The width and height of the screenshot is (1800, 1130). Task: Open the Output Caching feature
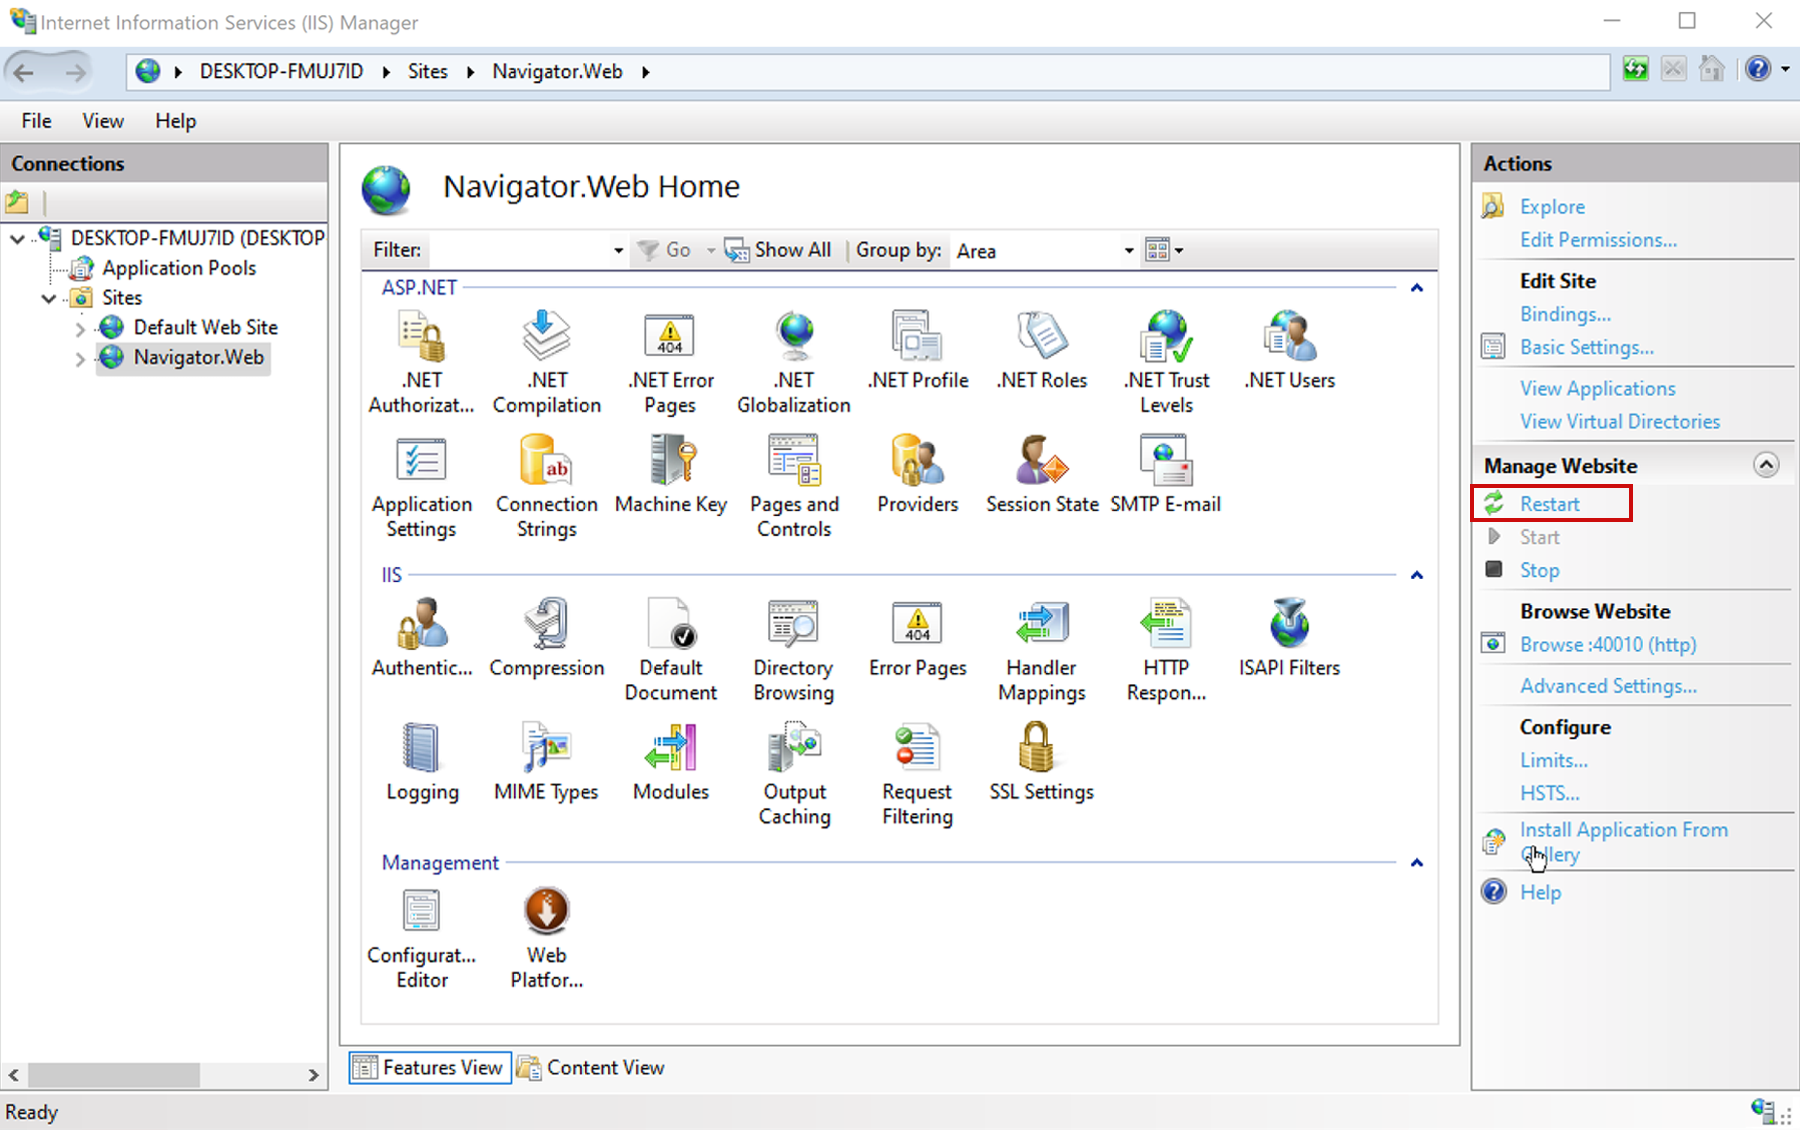click(x=794, y=773)
